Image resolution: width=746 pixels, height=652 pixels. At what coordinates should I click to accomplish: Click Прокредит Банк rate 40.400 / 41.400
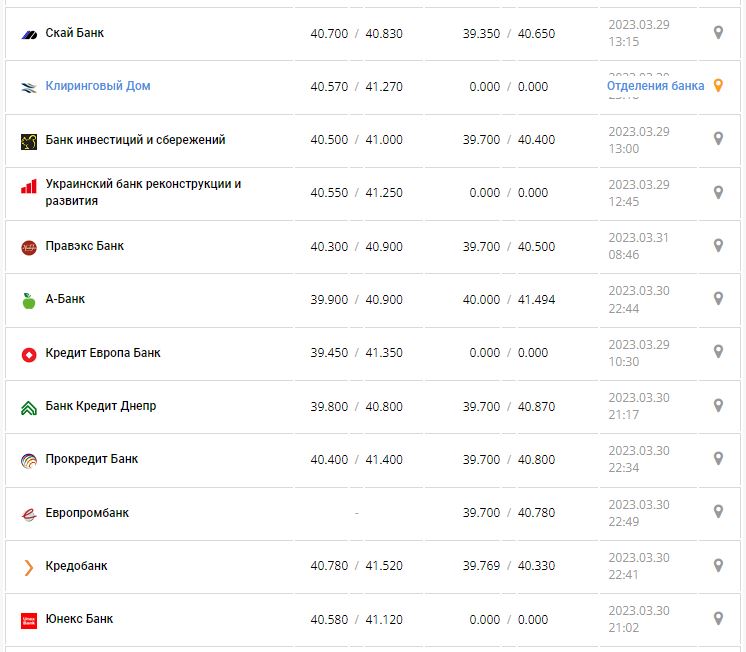[x=356, y=460]
